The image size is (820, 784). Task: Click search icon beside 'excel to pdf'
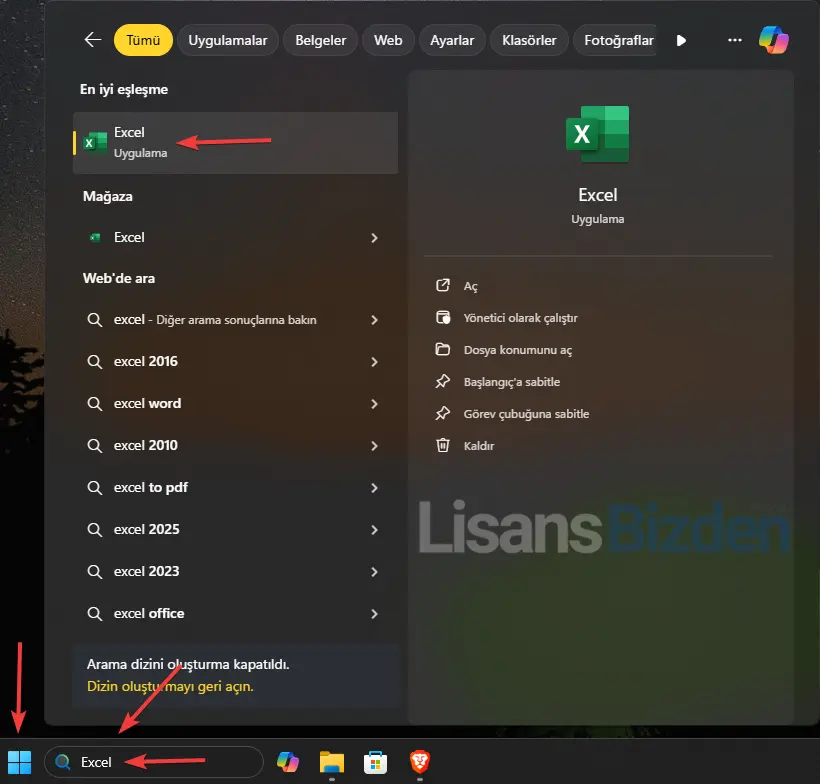pyautogui.click(x=95, y=487)
